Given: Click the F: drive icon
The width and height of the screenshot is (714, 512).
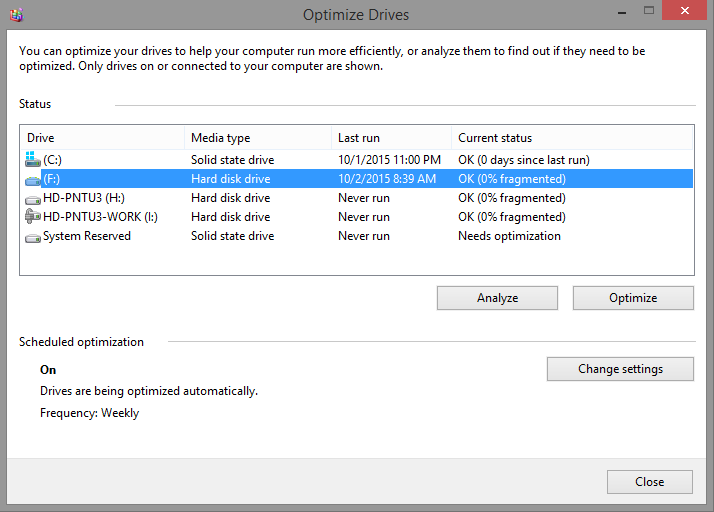Looking at the screenshot, I should (33, 179).
